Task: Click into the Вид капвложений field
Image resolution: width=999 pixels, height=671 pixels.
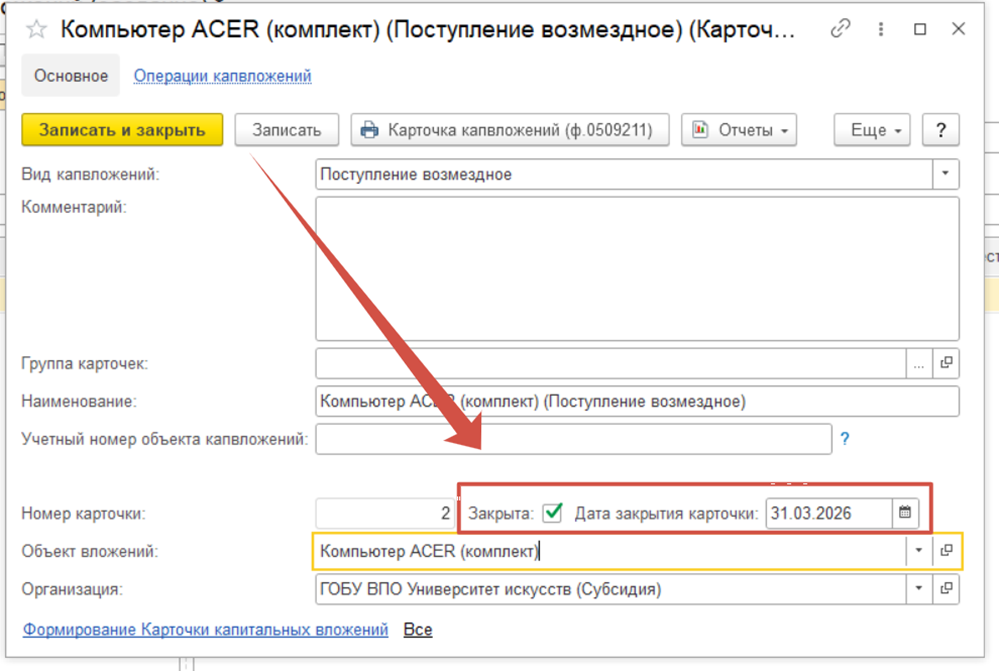Action: click(x=624, y=174)
